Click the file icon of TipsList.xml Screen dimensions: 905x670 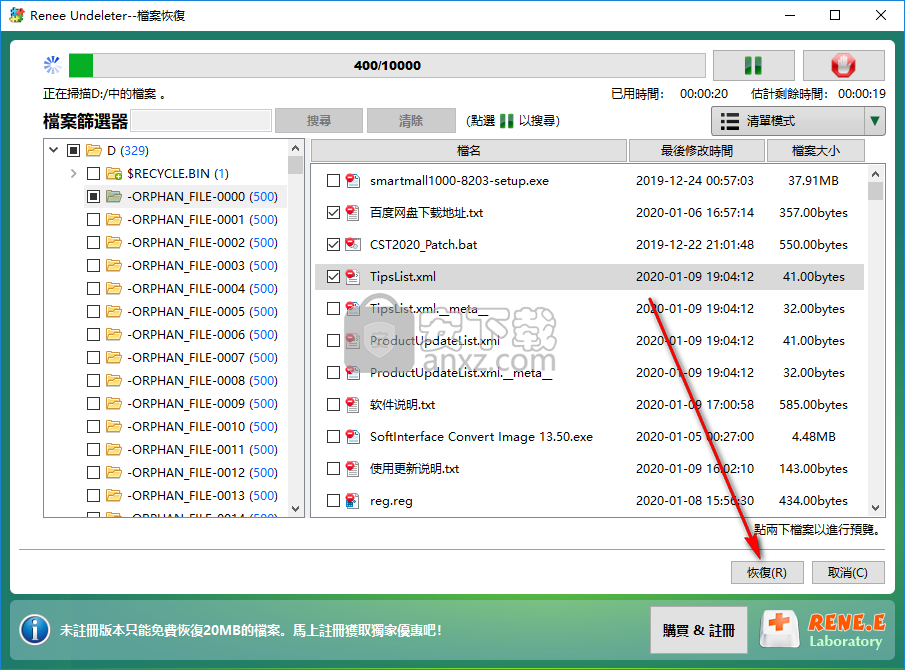[353, 277]
